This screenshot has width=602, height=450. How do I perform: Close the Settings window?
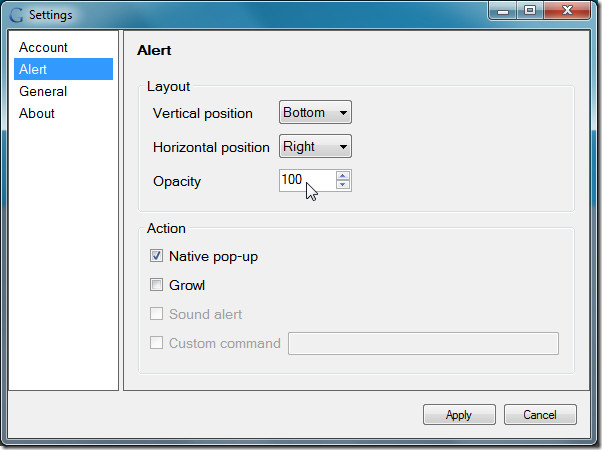coord(567,11)
